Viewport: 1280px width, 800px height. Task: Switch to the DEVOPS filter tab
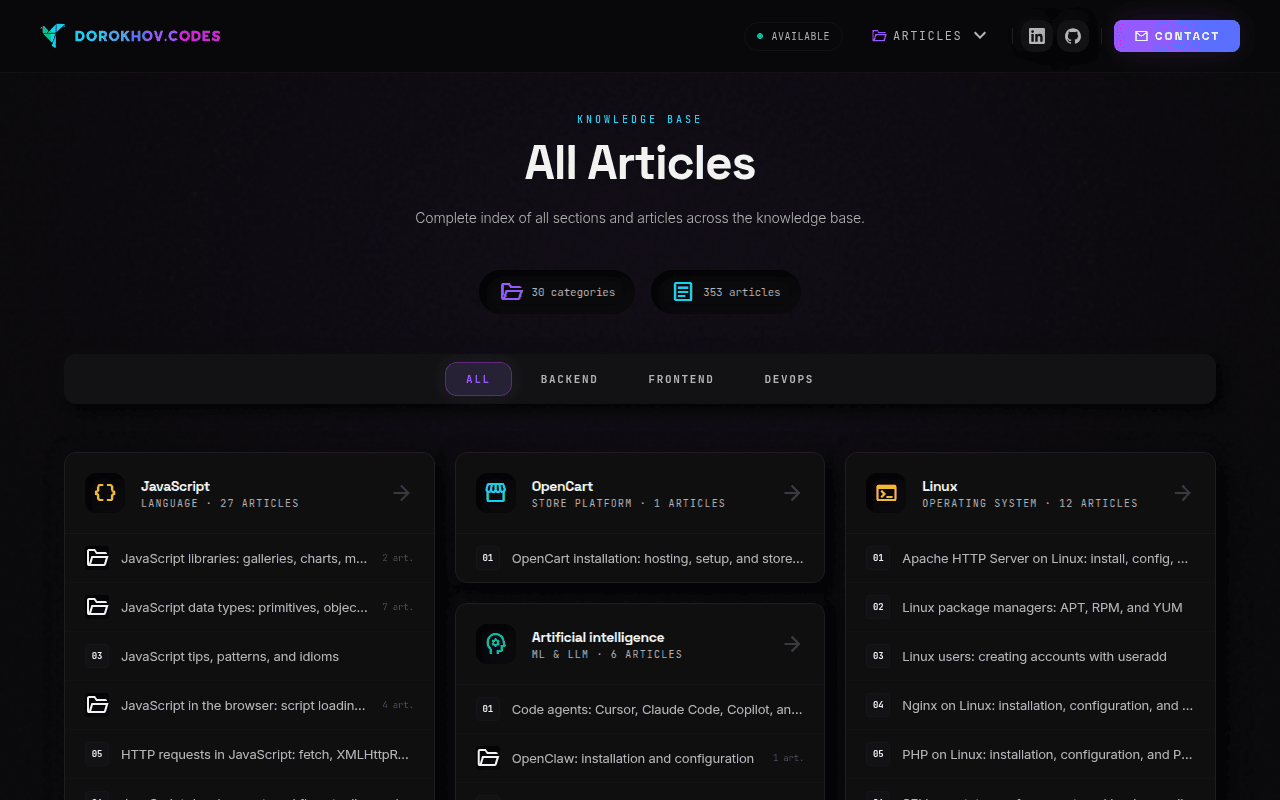(789, 379)
